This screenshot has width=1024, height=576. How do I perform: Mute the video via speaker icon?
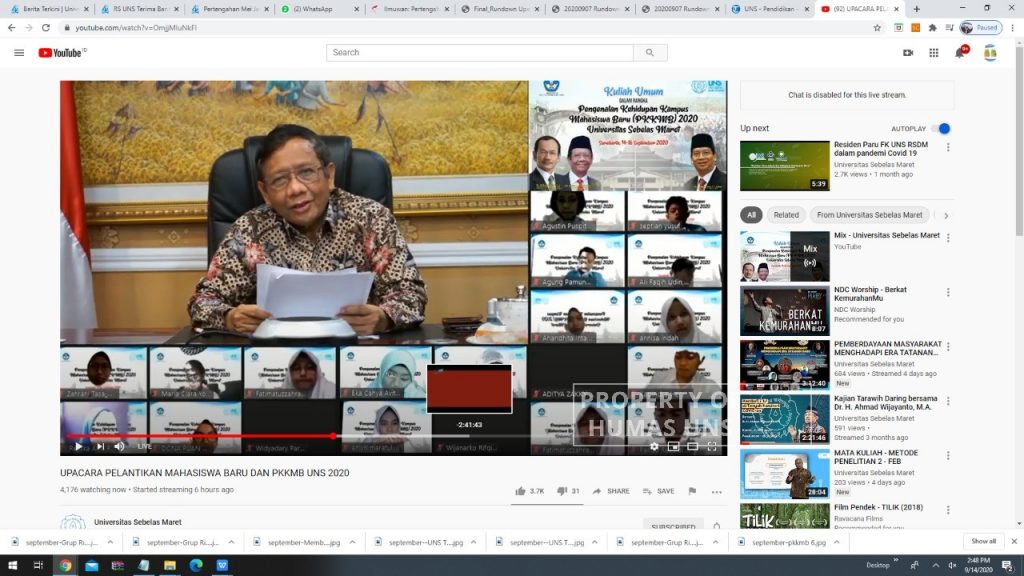pyautogui.click(x=120, y=447)
